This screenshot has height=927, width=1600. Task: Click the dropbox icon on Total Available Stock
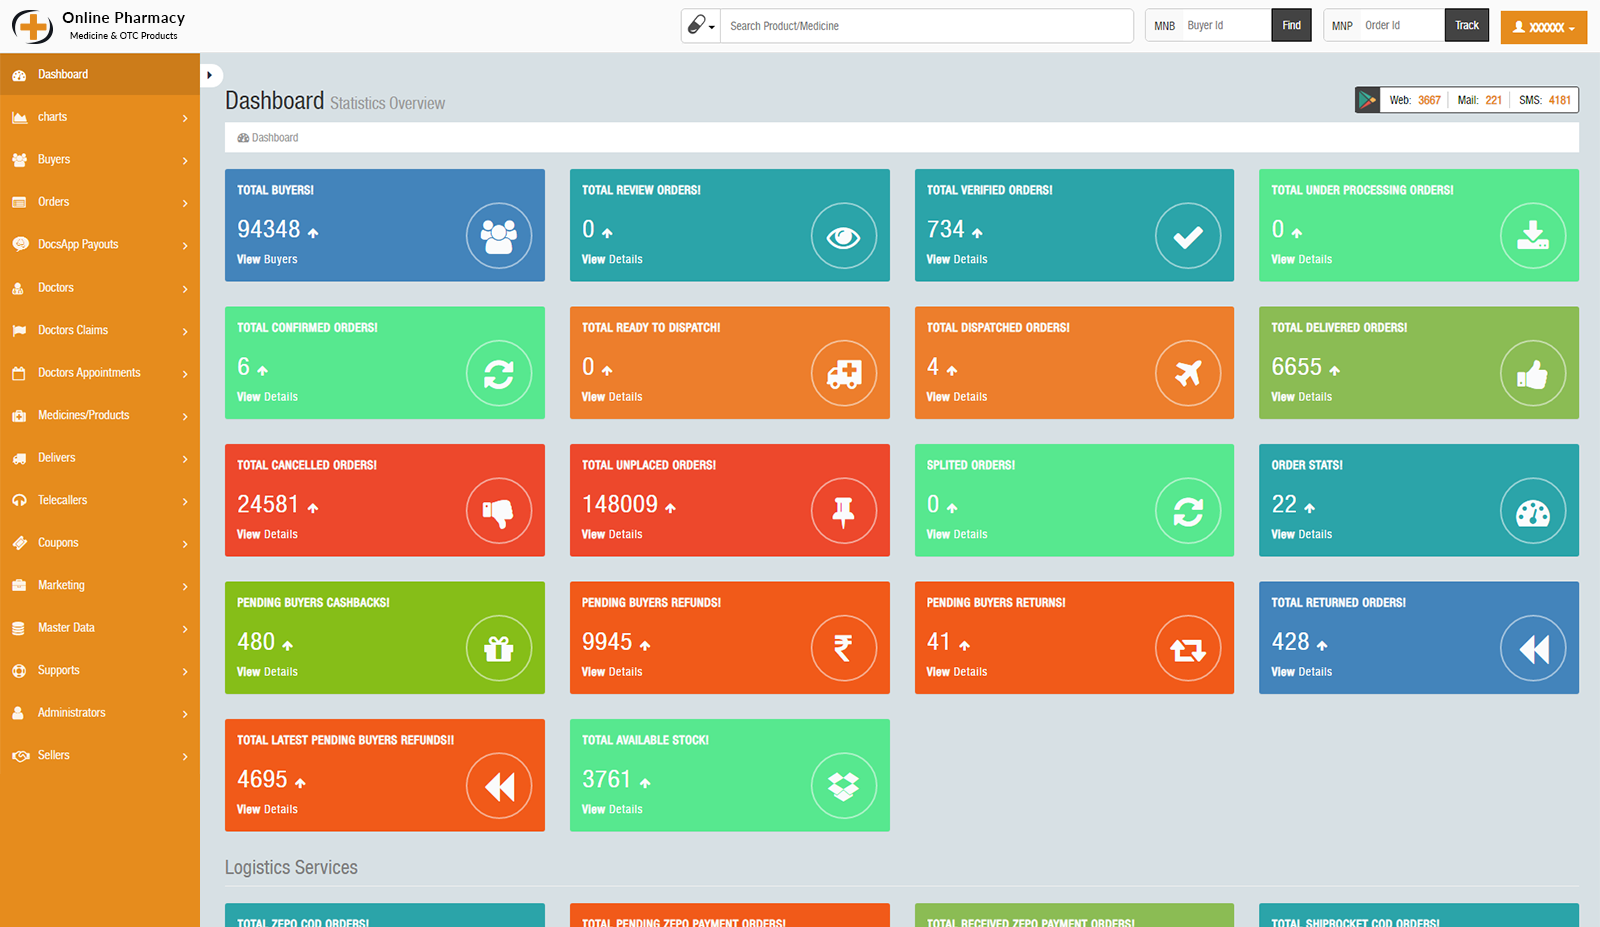844,786
